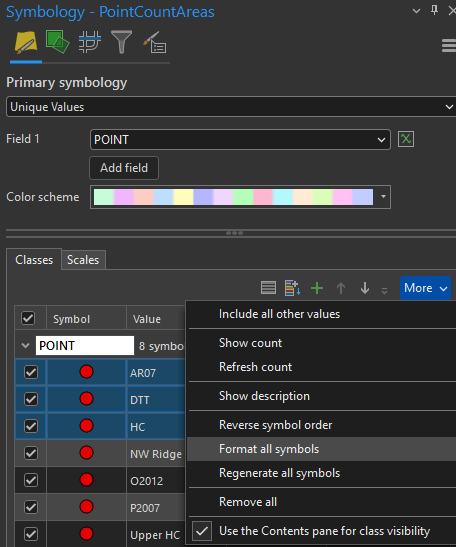The width and height of the screenshot is (456, 547).
Task: Open the symbology pane hamburger menu
Action: [448, 46]
